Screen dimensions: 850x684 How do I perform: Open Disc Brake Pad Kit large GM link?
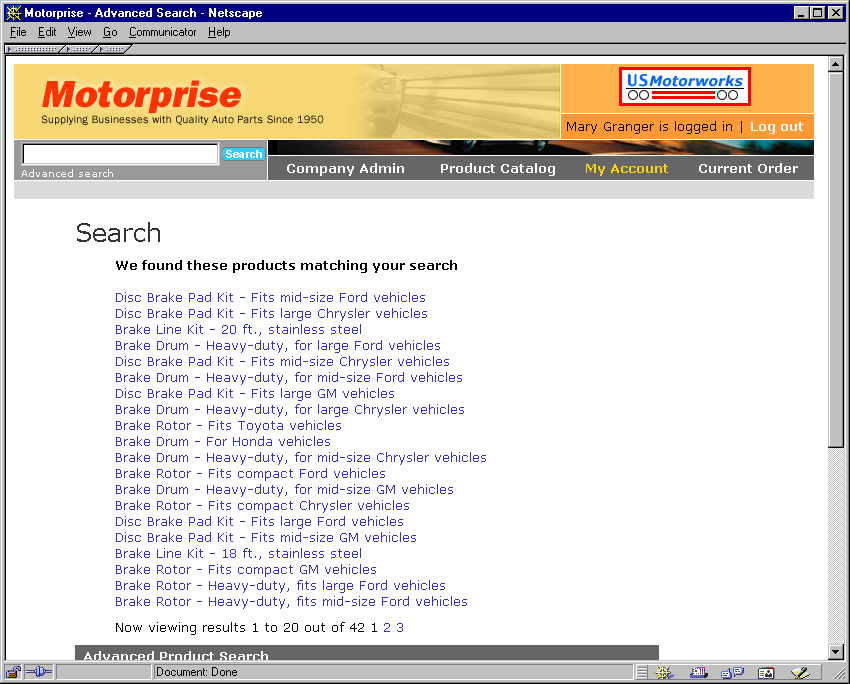(255, 393)
